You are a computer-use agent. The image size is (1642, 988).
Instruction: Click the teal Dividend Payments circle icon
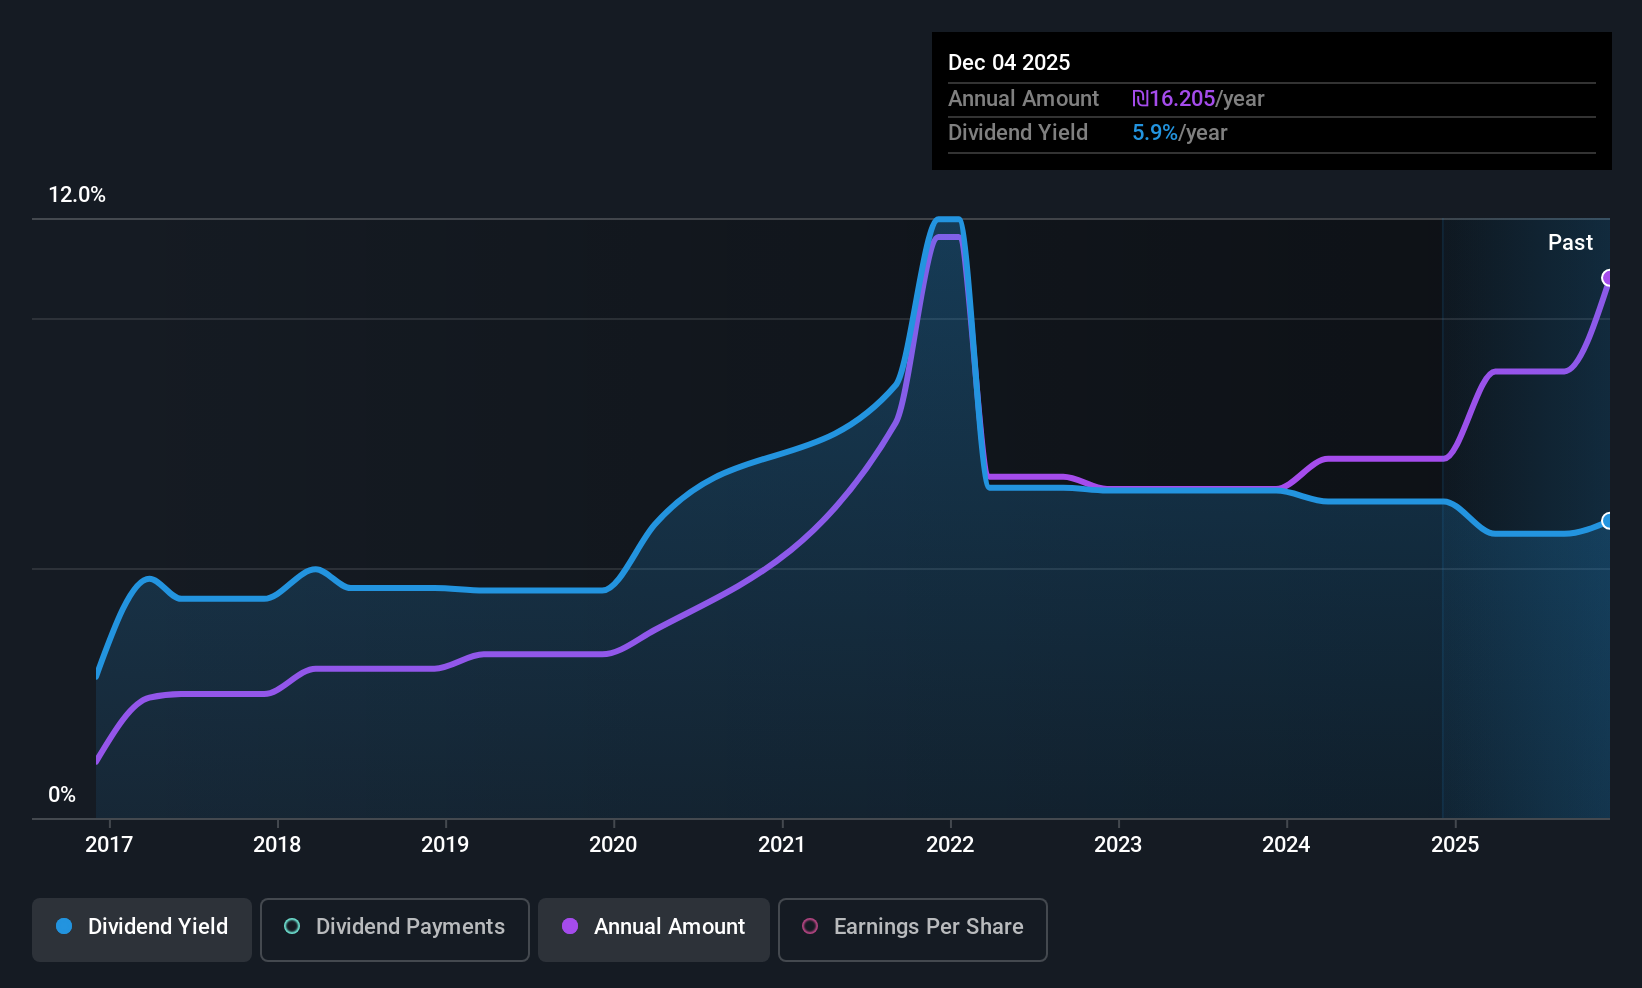point(291,927)
